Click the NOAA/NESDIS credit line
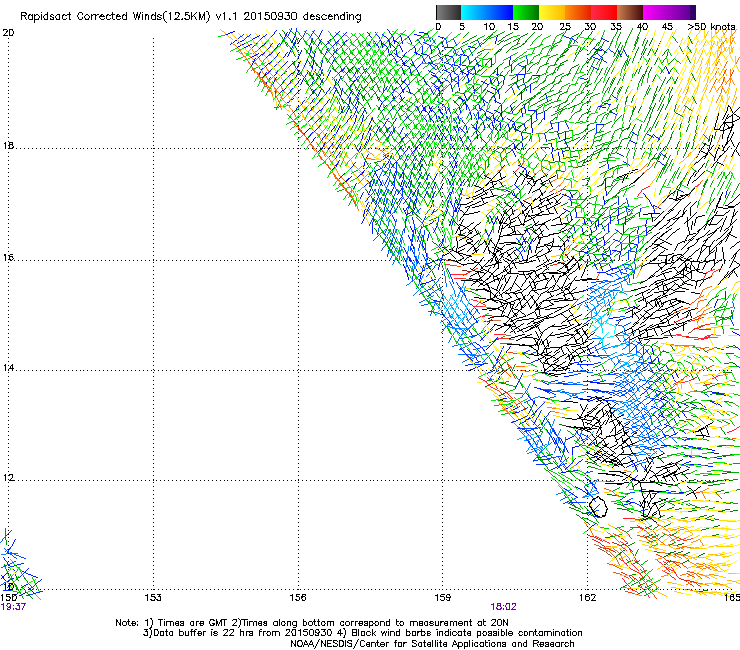 432,644
